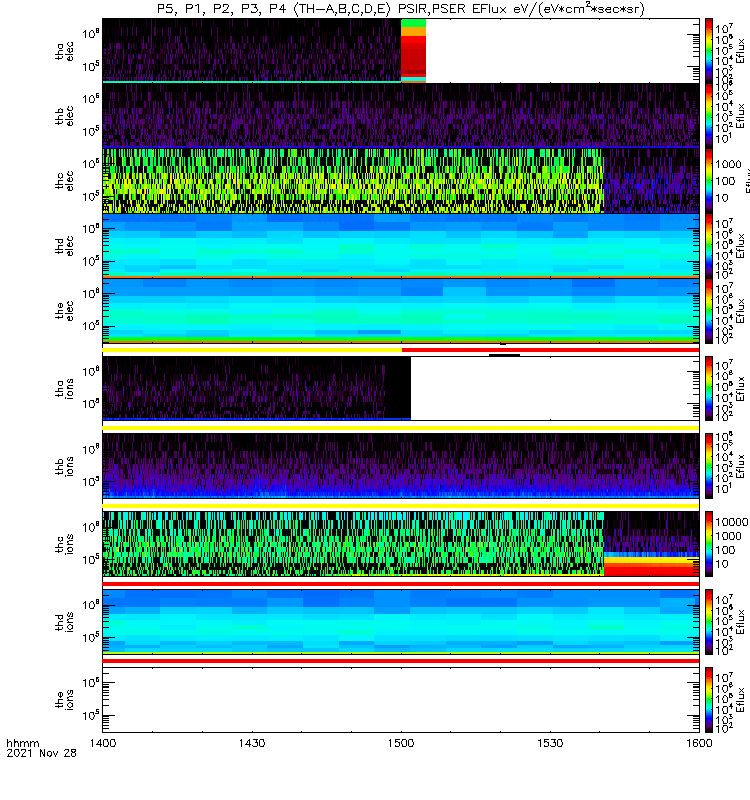Open the thb elec spectrogram panel
The width and height of the screenshot is (750, 800).
pyautogui.click(x=401, y=115)
